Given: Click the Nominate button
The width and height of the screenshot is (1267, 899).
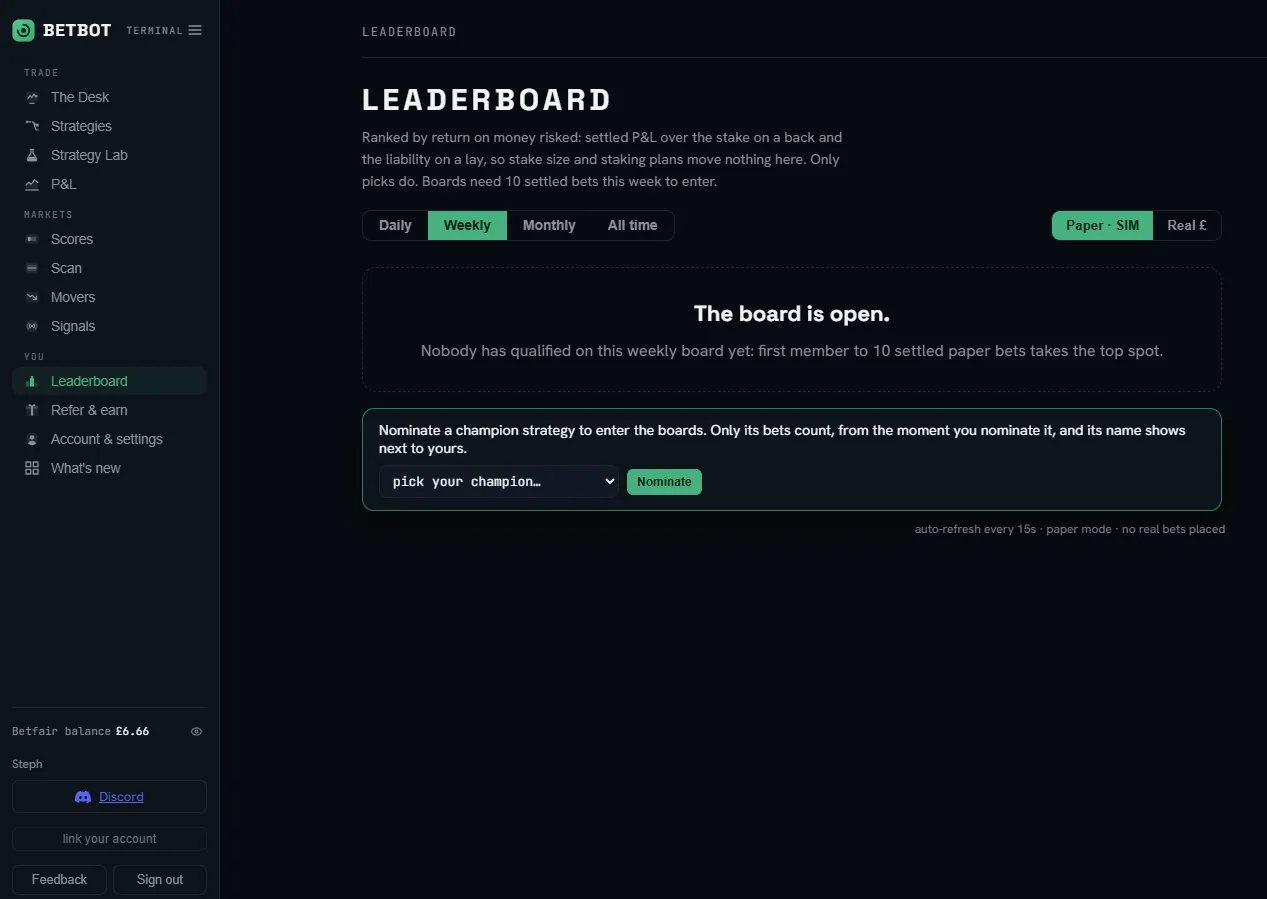Looking at the screenshot, I should pos(664,482).
